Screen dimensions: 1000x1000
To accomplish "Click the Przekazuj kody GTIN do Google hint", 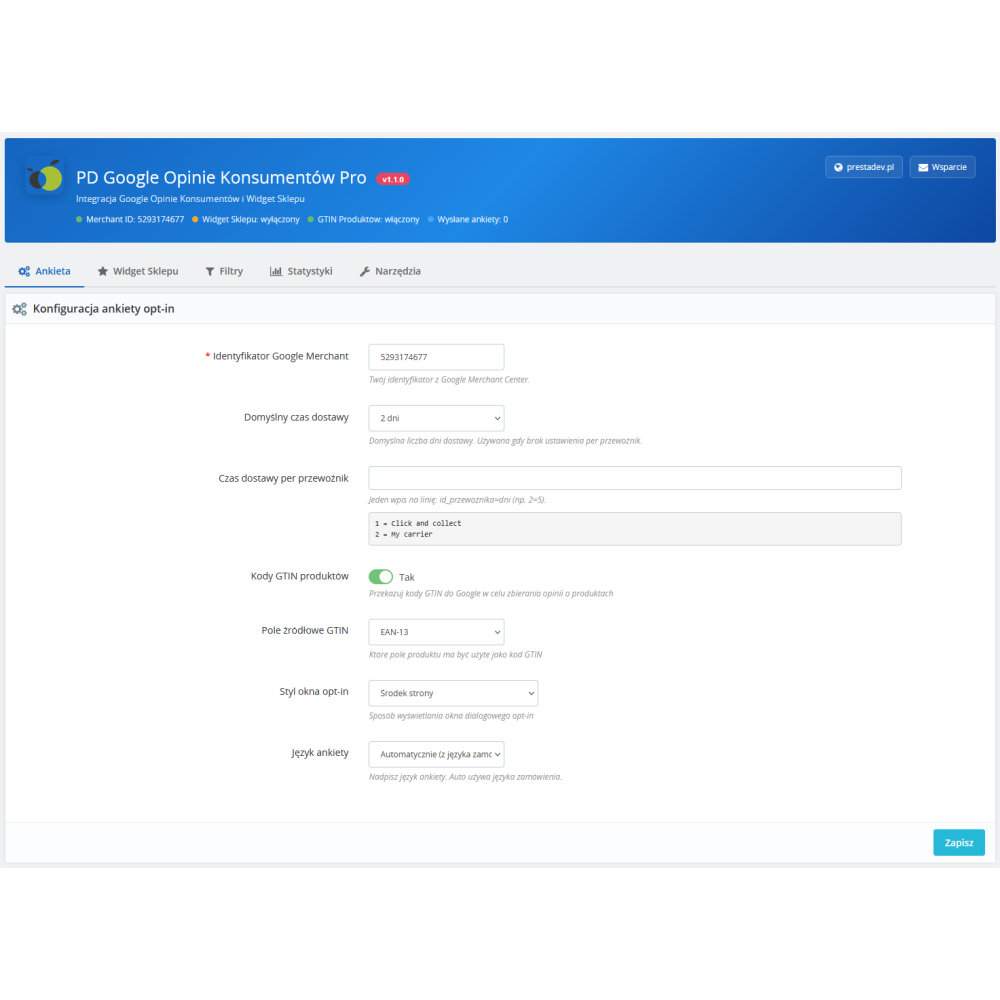I will (x=490, y=593).
